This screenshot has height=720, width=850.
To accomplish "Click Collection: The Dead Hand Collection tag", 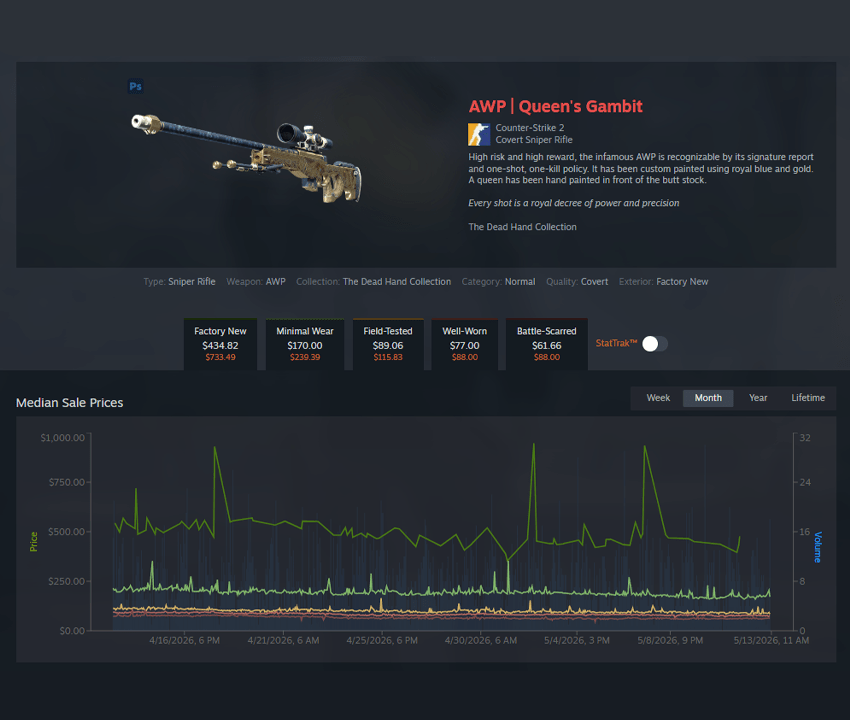I will tap(374, 281).
